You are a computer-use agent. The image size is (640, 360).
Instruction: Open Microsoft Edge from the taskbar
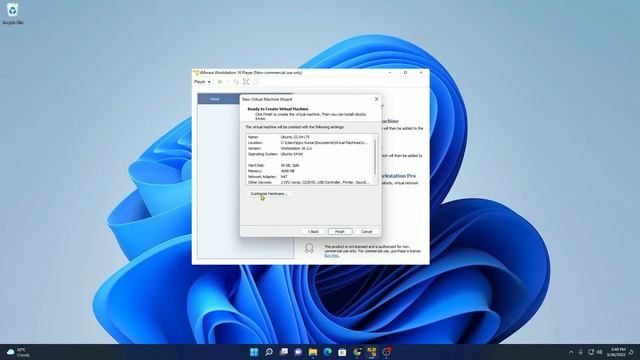[x=327, y=352]
